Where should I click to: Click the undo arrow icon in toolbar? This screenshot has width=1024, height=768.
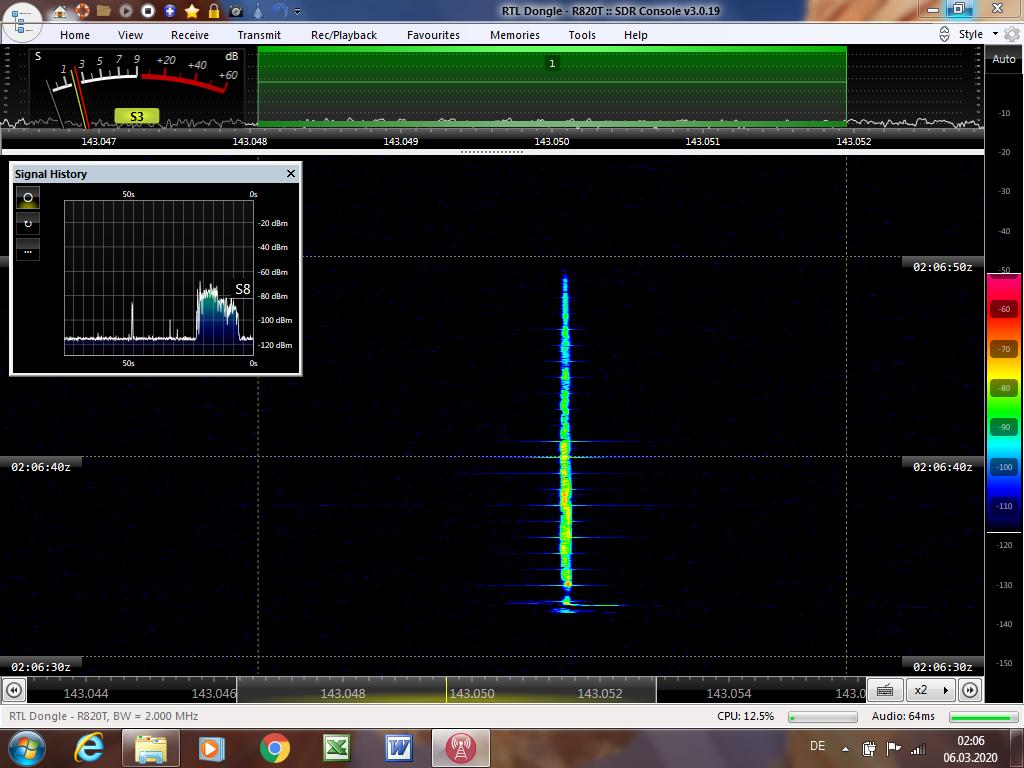click(280, 10)
